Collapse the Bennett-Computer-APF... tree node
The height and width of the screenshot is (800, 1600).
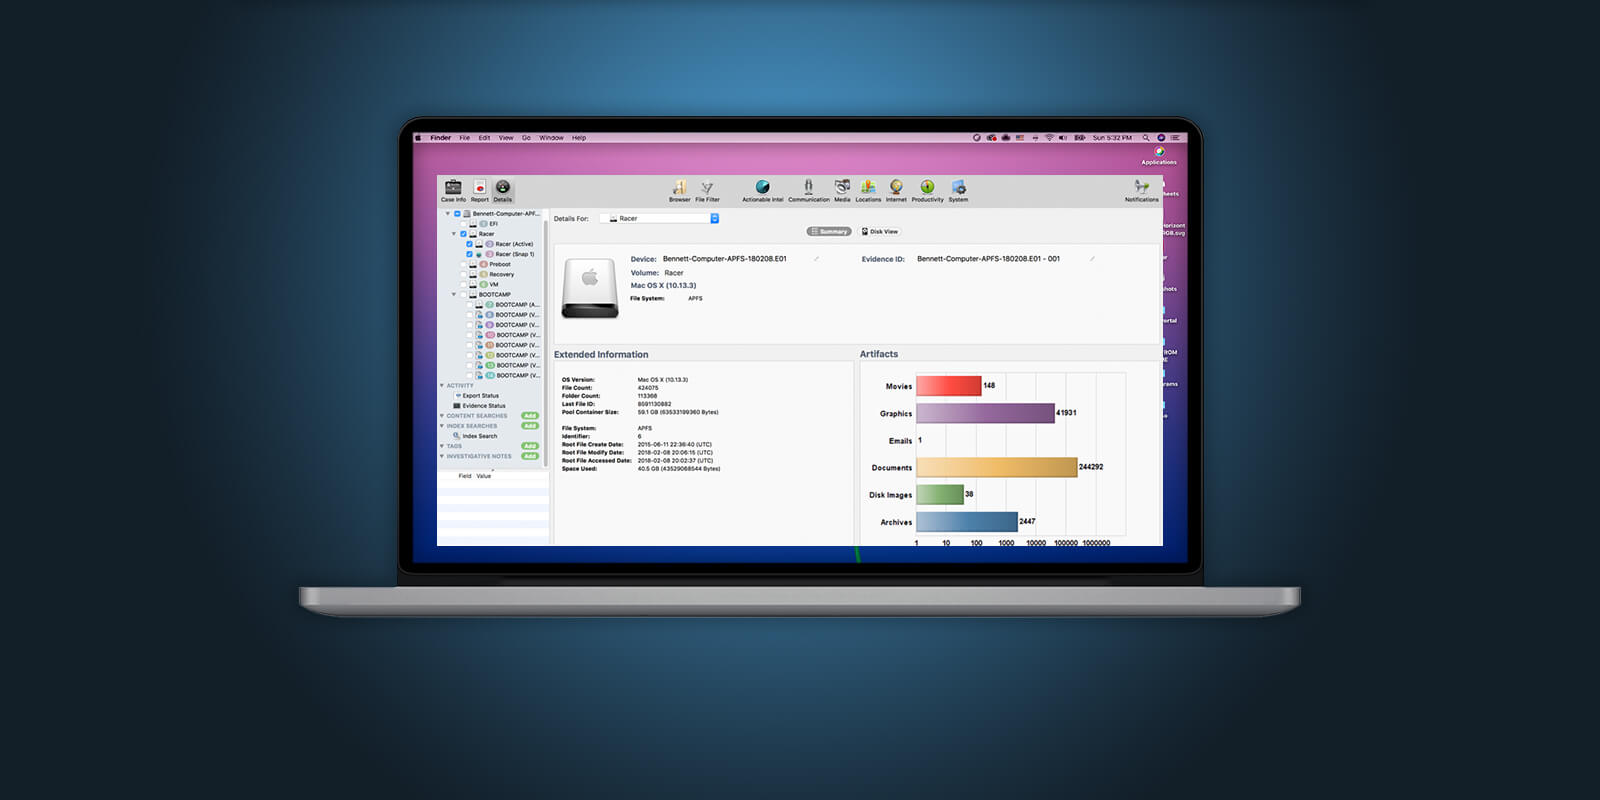[x=448, y=213]
